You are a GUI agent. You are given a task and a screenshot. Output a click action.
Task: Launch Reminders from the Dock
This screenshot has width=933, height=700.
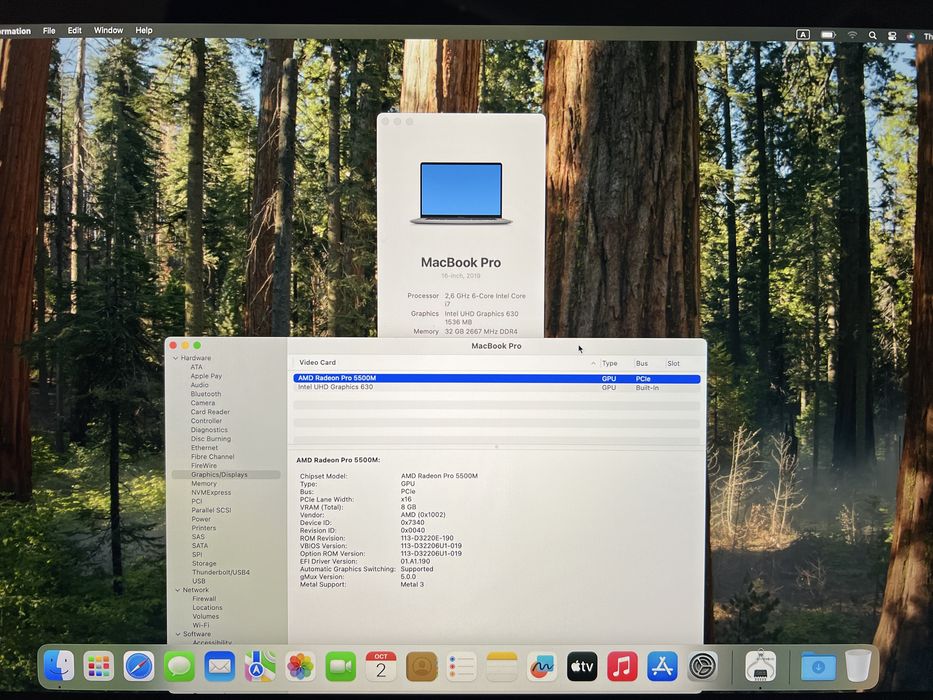(x=462, y=666)
